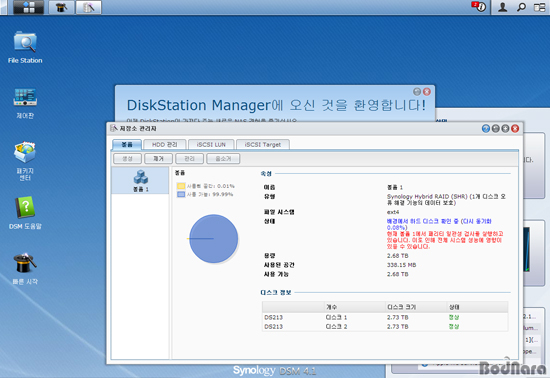Click the red parity consistency warning text

(x=445, y=240)
